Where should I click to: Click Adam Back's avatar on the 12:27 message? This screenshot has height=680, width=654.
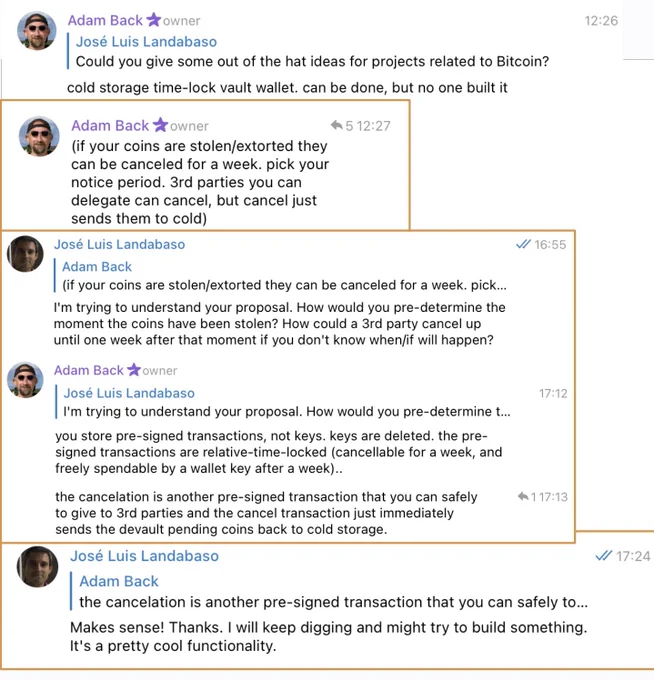coord(39,136)
